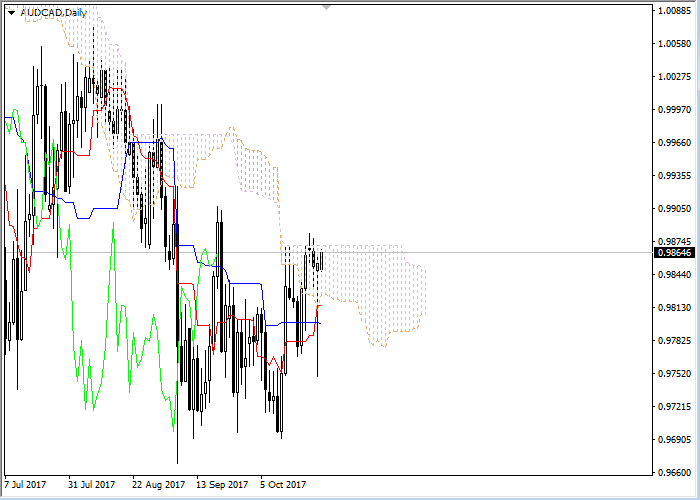This screenshot has width=700, height=500.
Task: Click the 13 Sep 2017 date label
Action: 222,484
